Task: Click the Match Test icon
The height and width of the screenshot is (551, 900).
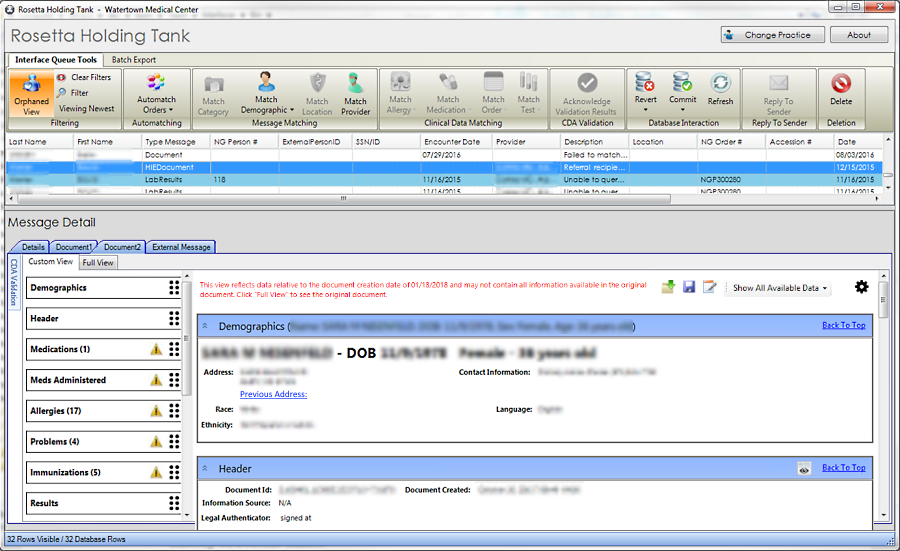Action: (x=528, y=82)
